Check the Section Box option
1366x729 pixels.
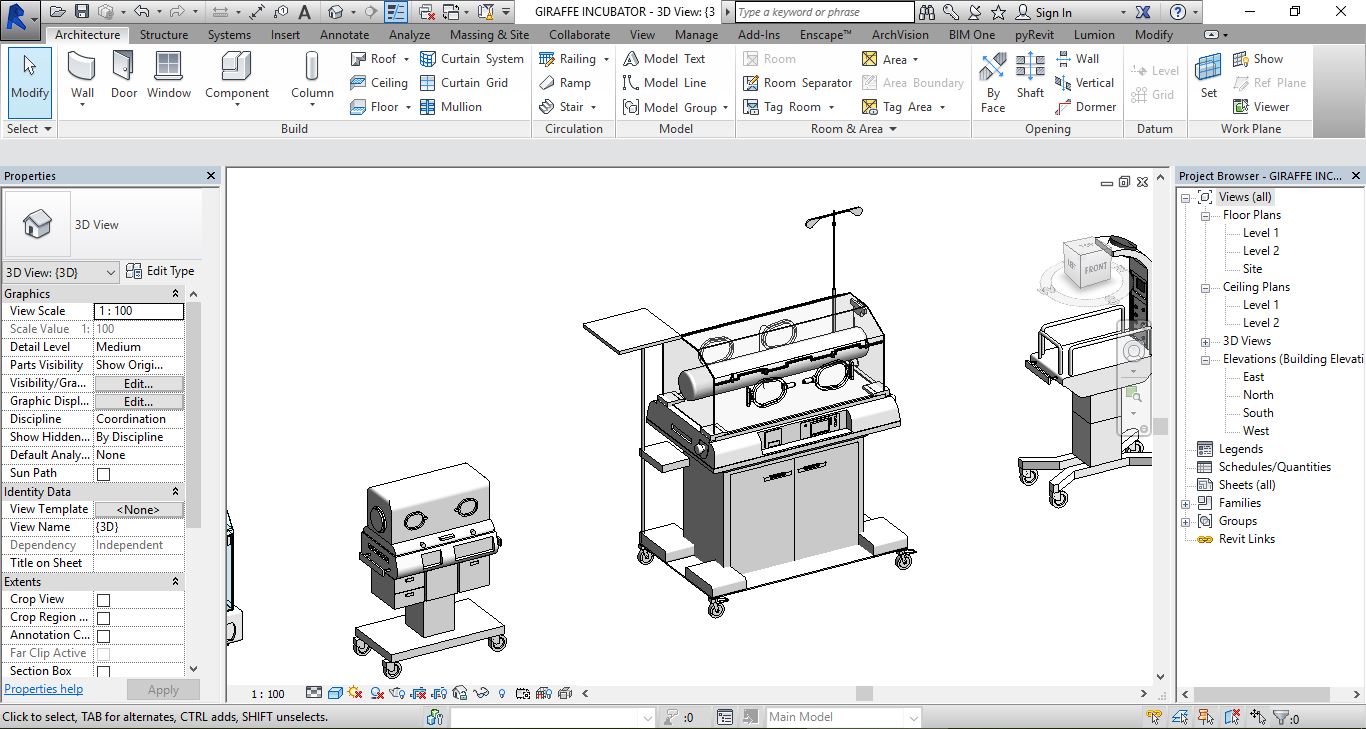pyautogui.click(x=103, y=672)
